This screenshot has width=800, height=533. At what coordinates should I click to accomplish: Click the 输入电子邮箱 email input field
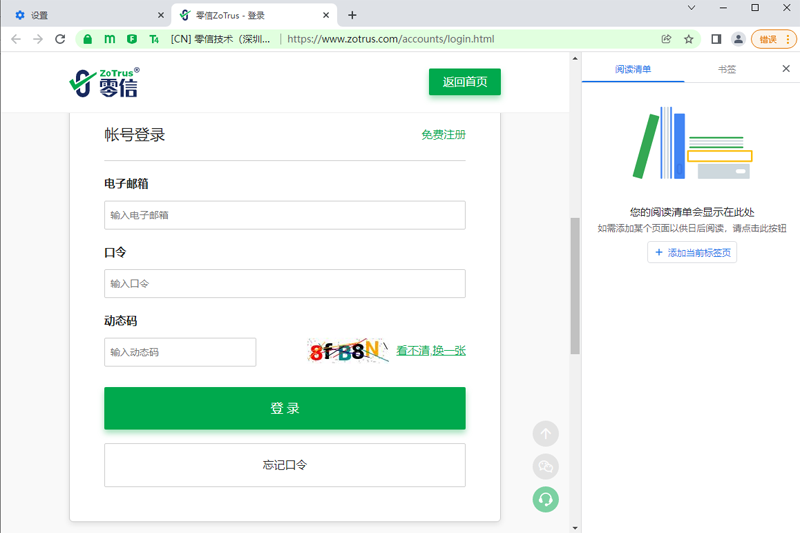pyautogui.click(x=284, y=215)
